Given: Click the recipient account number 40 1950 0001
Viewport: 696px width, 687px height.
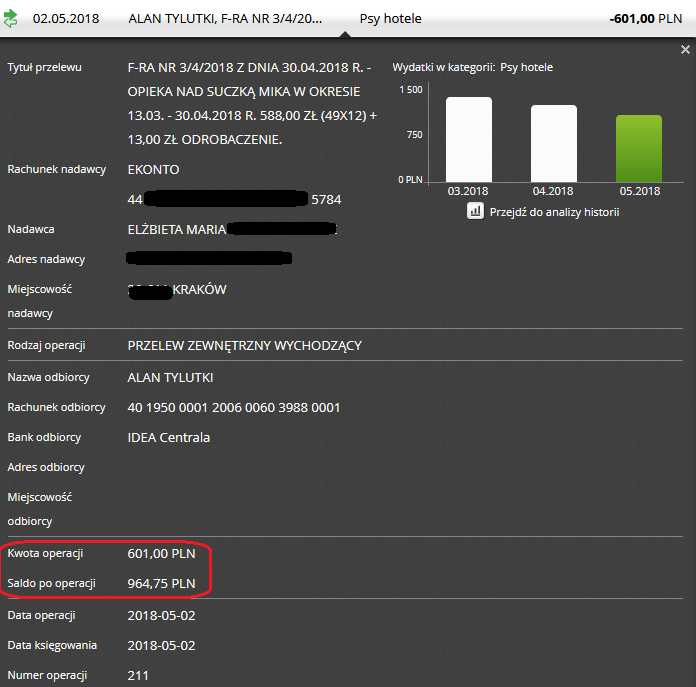Looking at the screenshot, I should pos(234,407).
